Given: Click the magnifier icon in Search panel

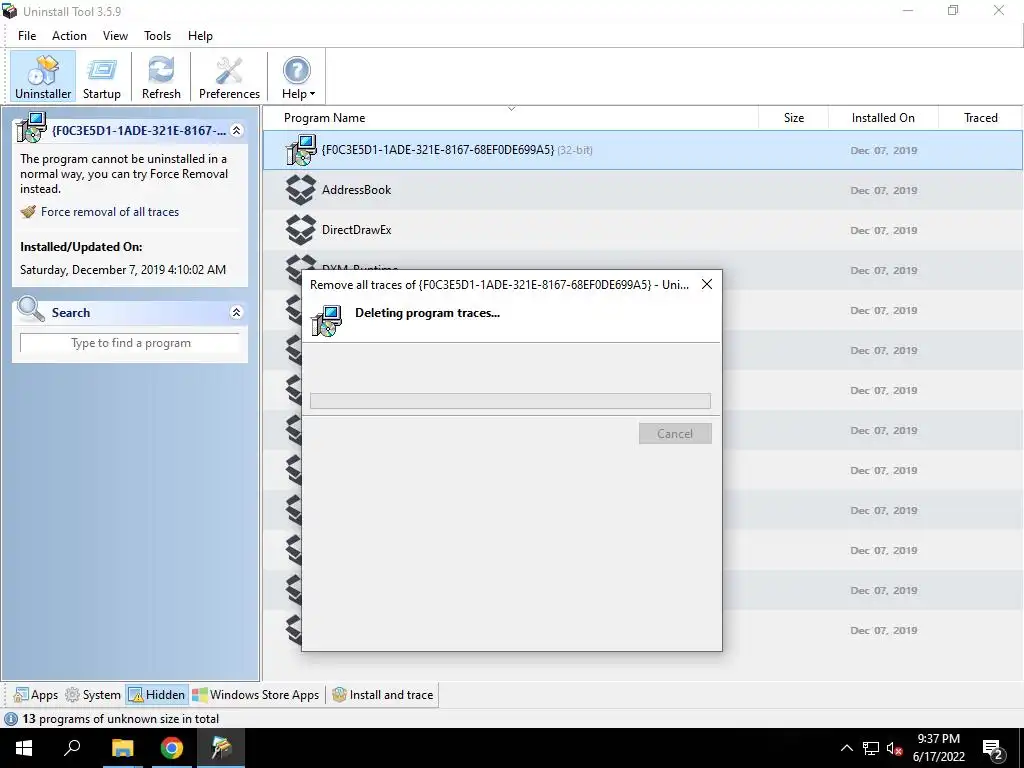Looking at the screenshot, I should click(31, 310).
